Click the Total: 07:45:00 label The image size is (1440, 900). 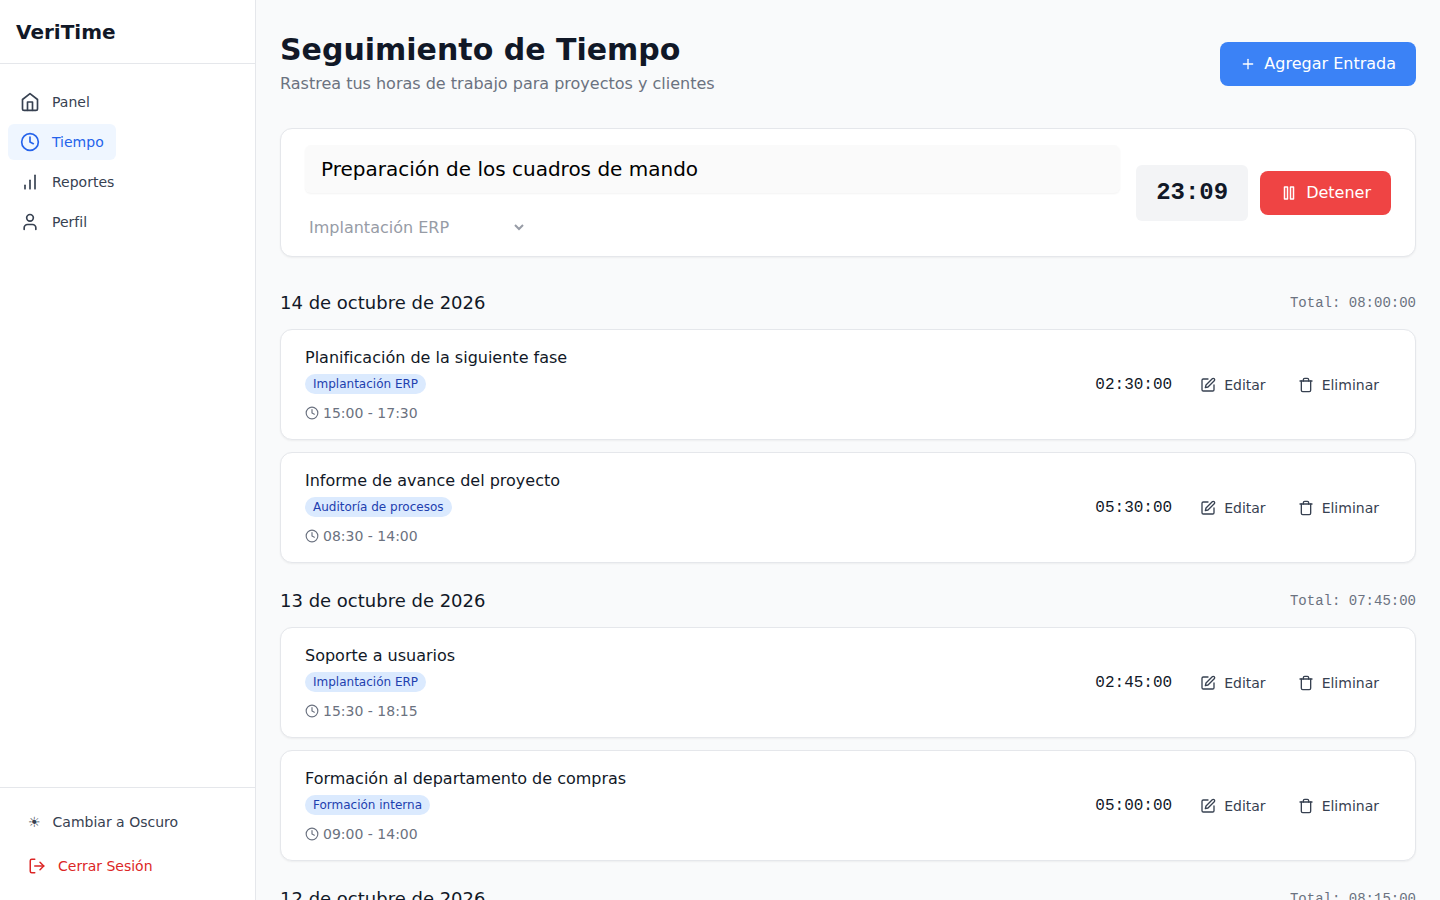click(x=1353, y=600)
